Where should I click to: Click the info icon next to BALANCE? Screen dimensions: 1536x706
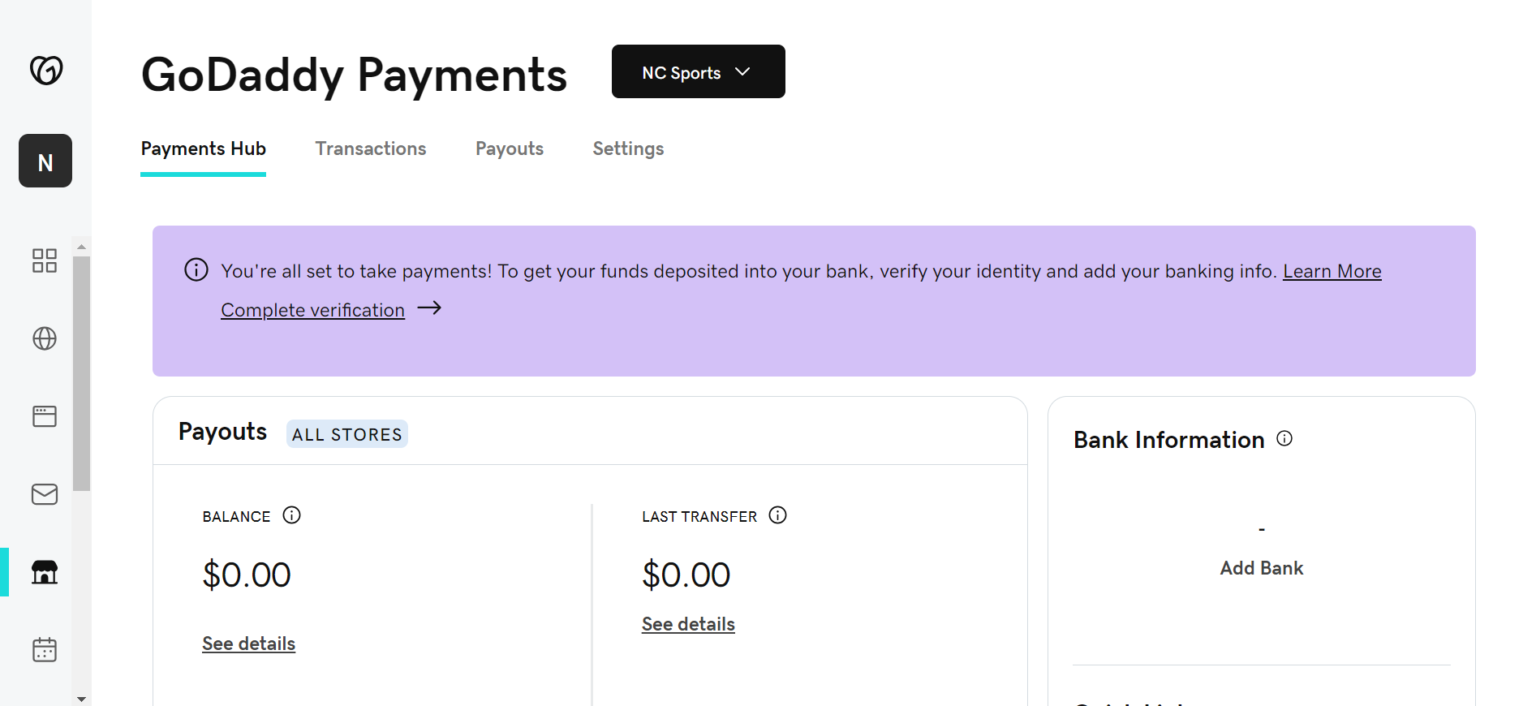click(x=292, y=516)
